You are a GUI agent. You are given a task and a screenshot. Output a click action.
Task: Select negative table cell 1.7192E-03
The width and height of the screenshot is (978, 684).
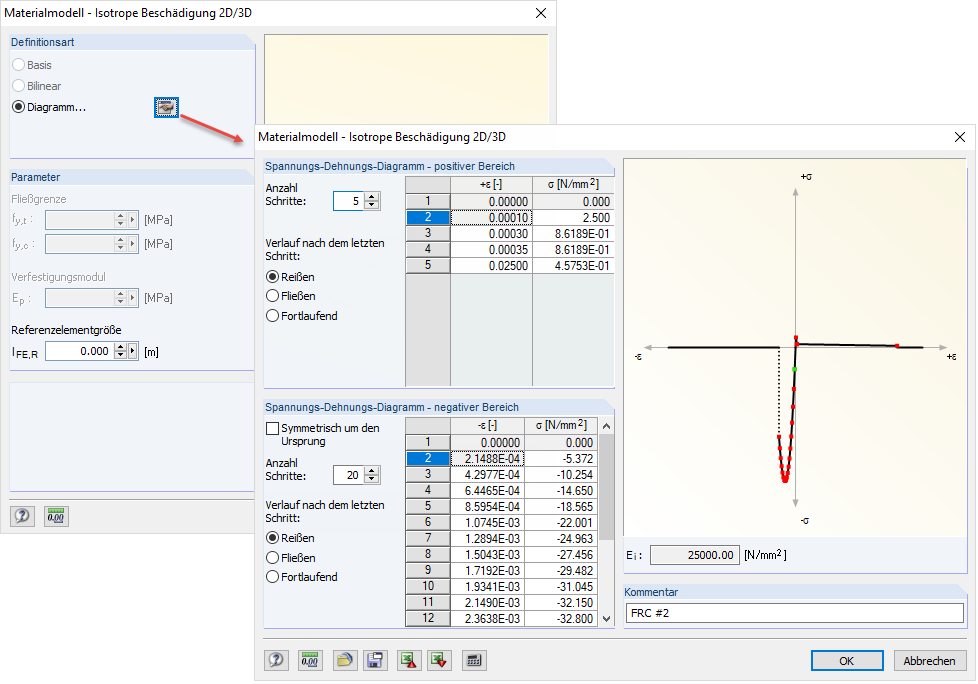pos(487,571)
